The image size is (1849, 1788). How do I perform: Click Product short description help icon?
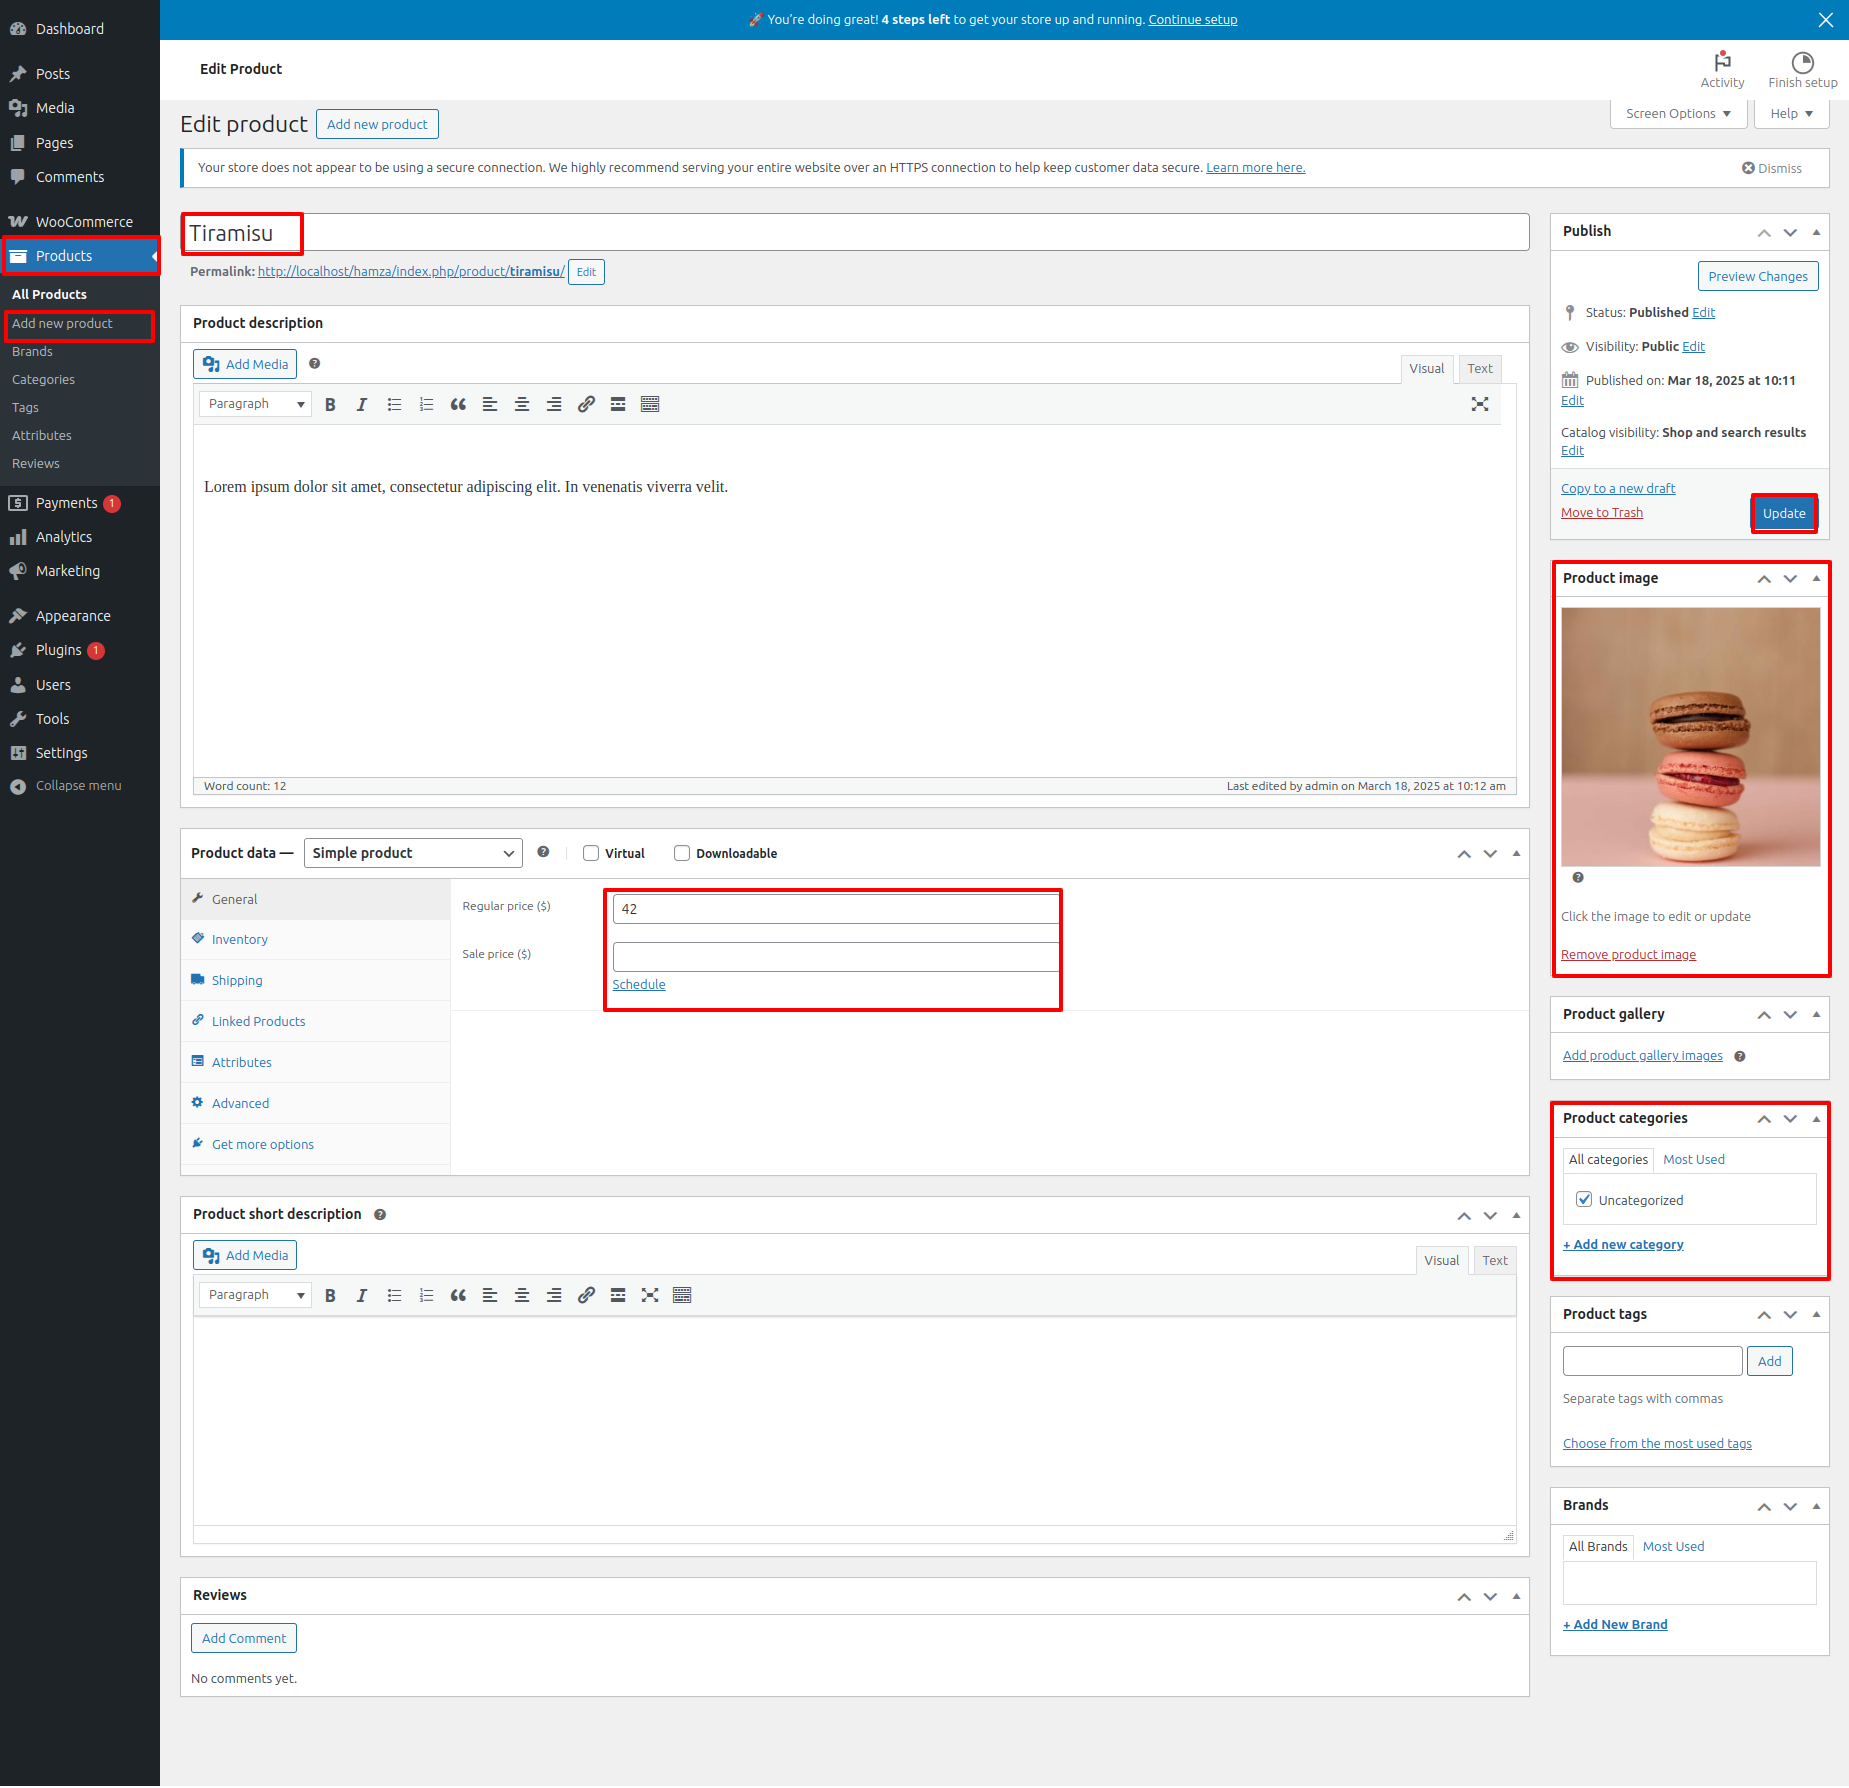(380, 1214)
